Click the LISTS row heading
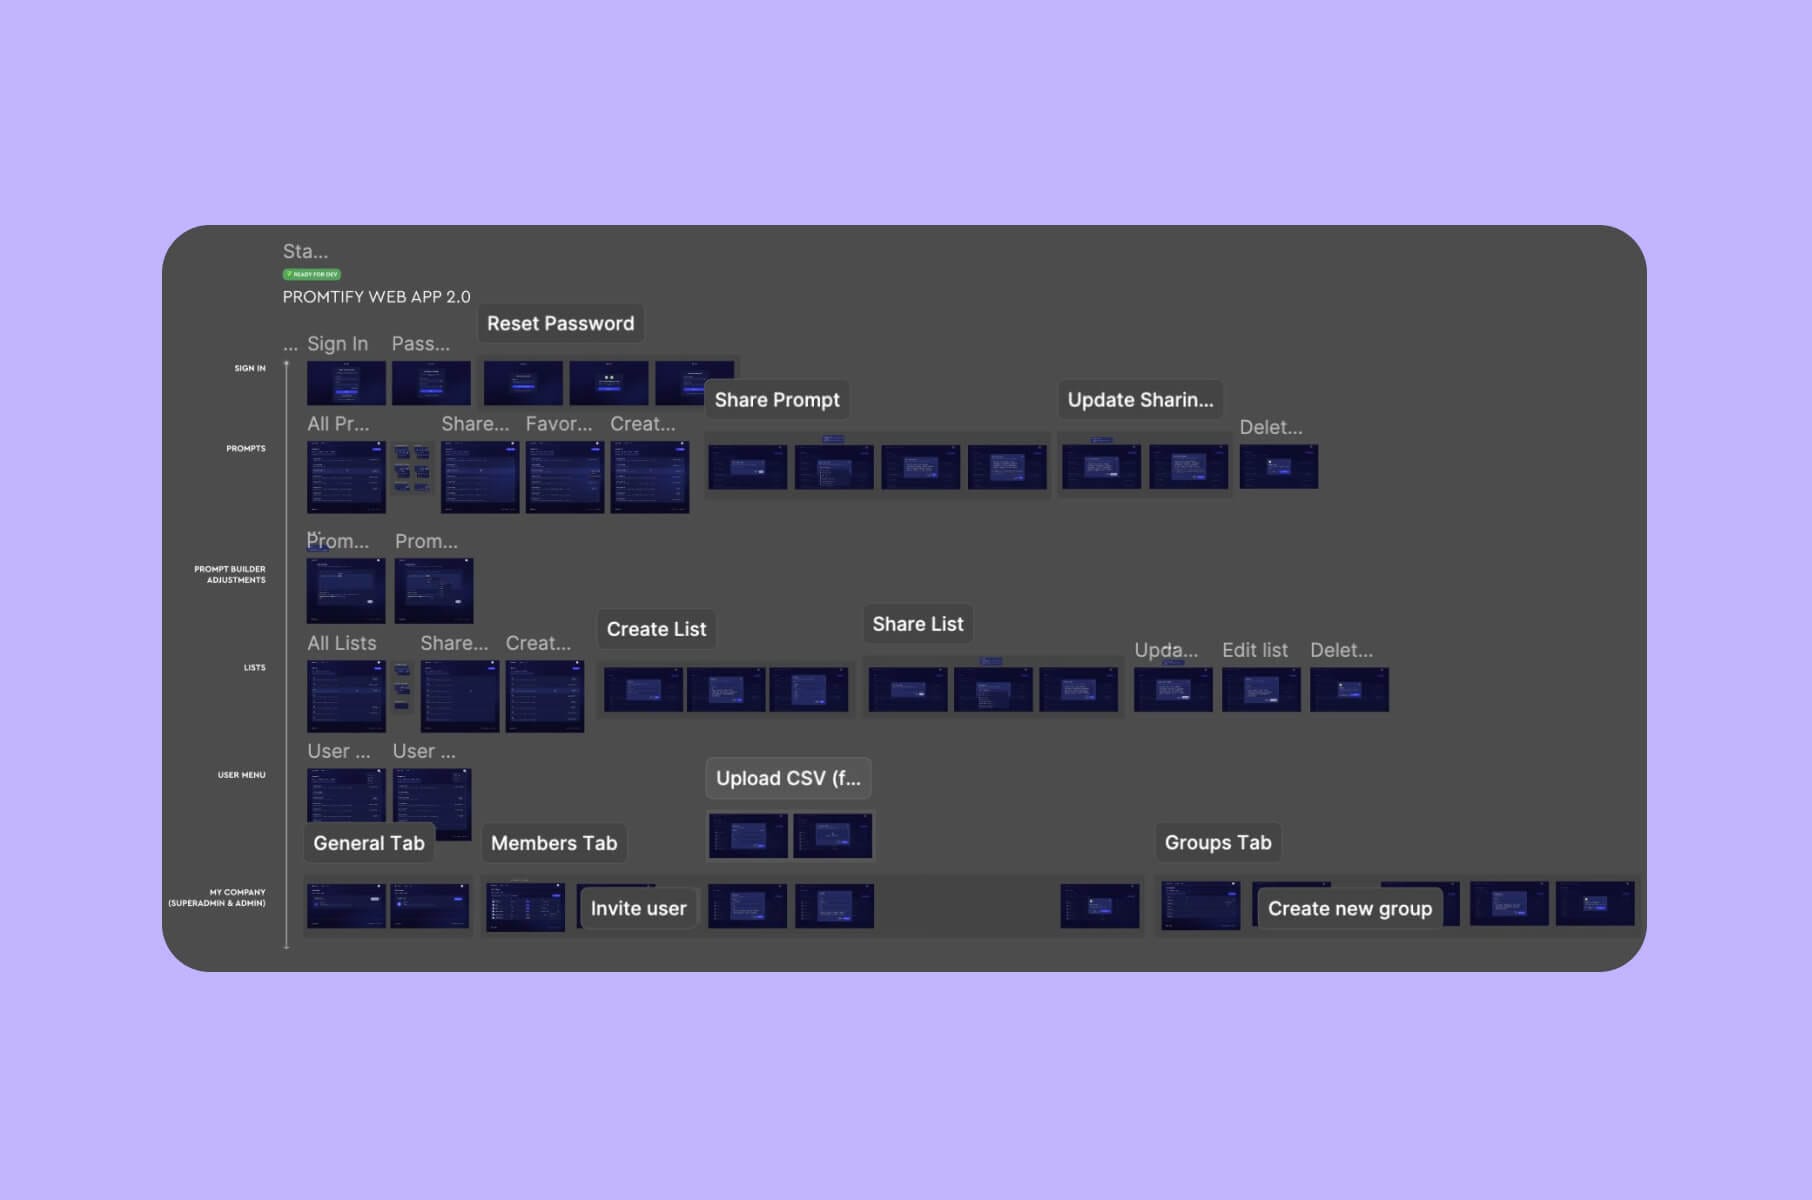Image resolution: width=1812 pixels, height=1200 pixels. pyautogui.click(x=255, y=667)
